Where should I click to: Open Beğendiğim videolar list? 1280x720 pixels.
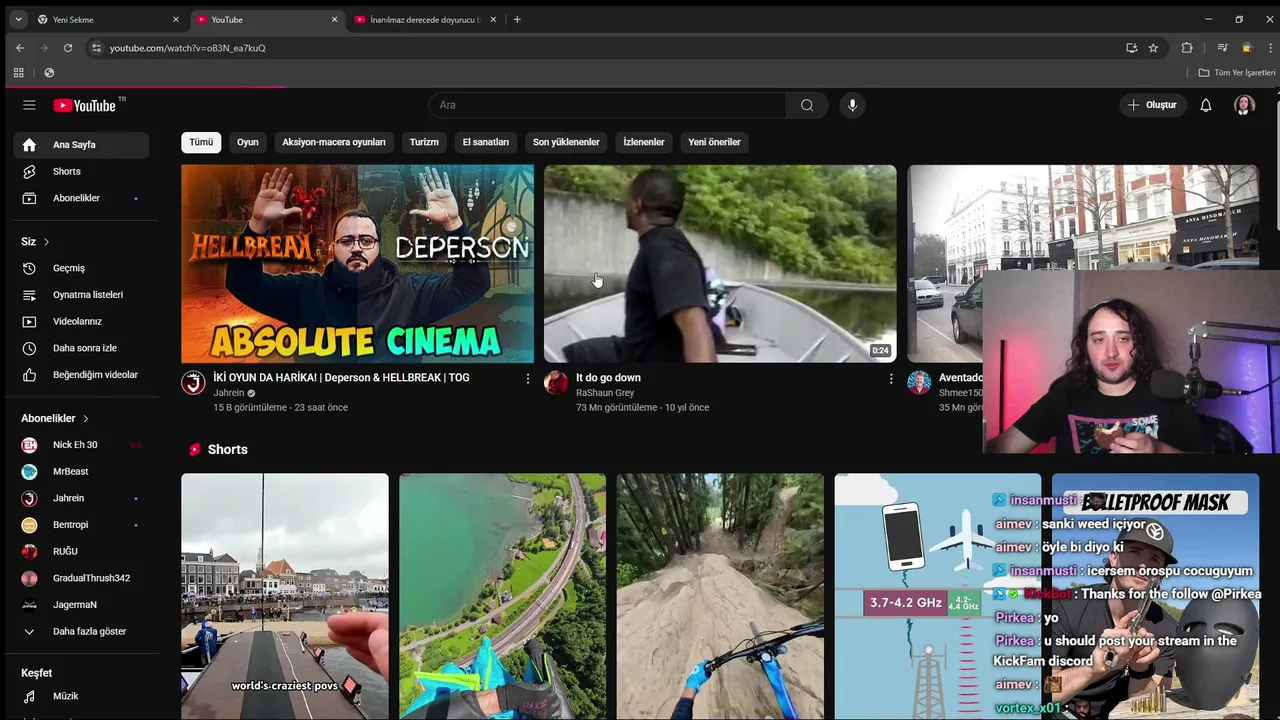click(81, 375)
